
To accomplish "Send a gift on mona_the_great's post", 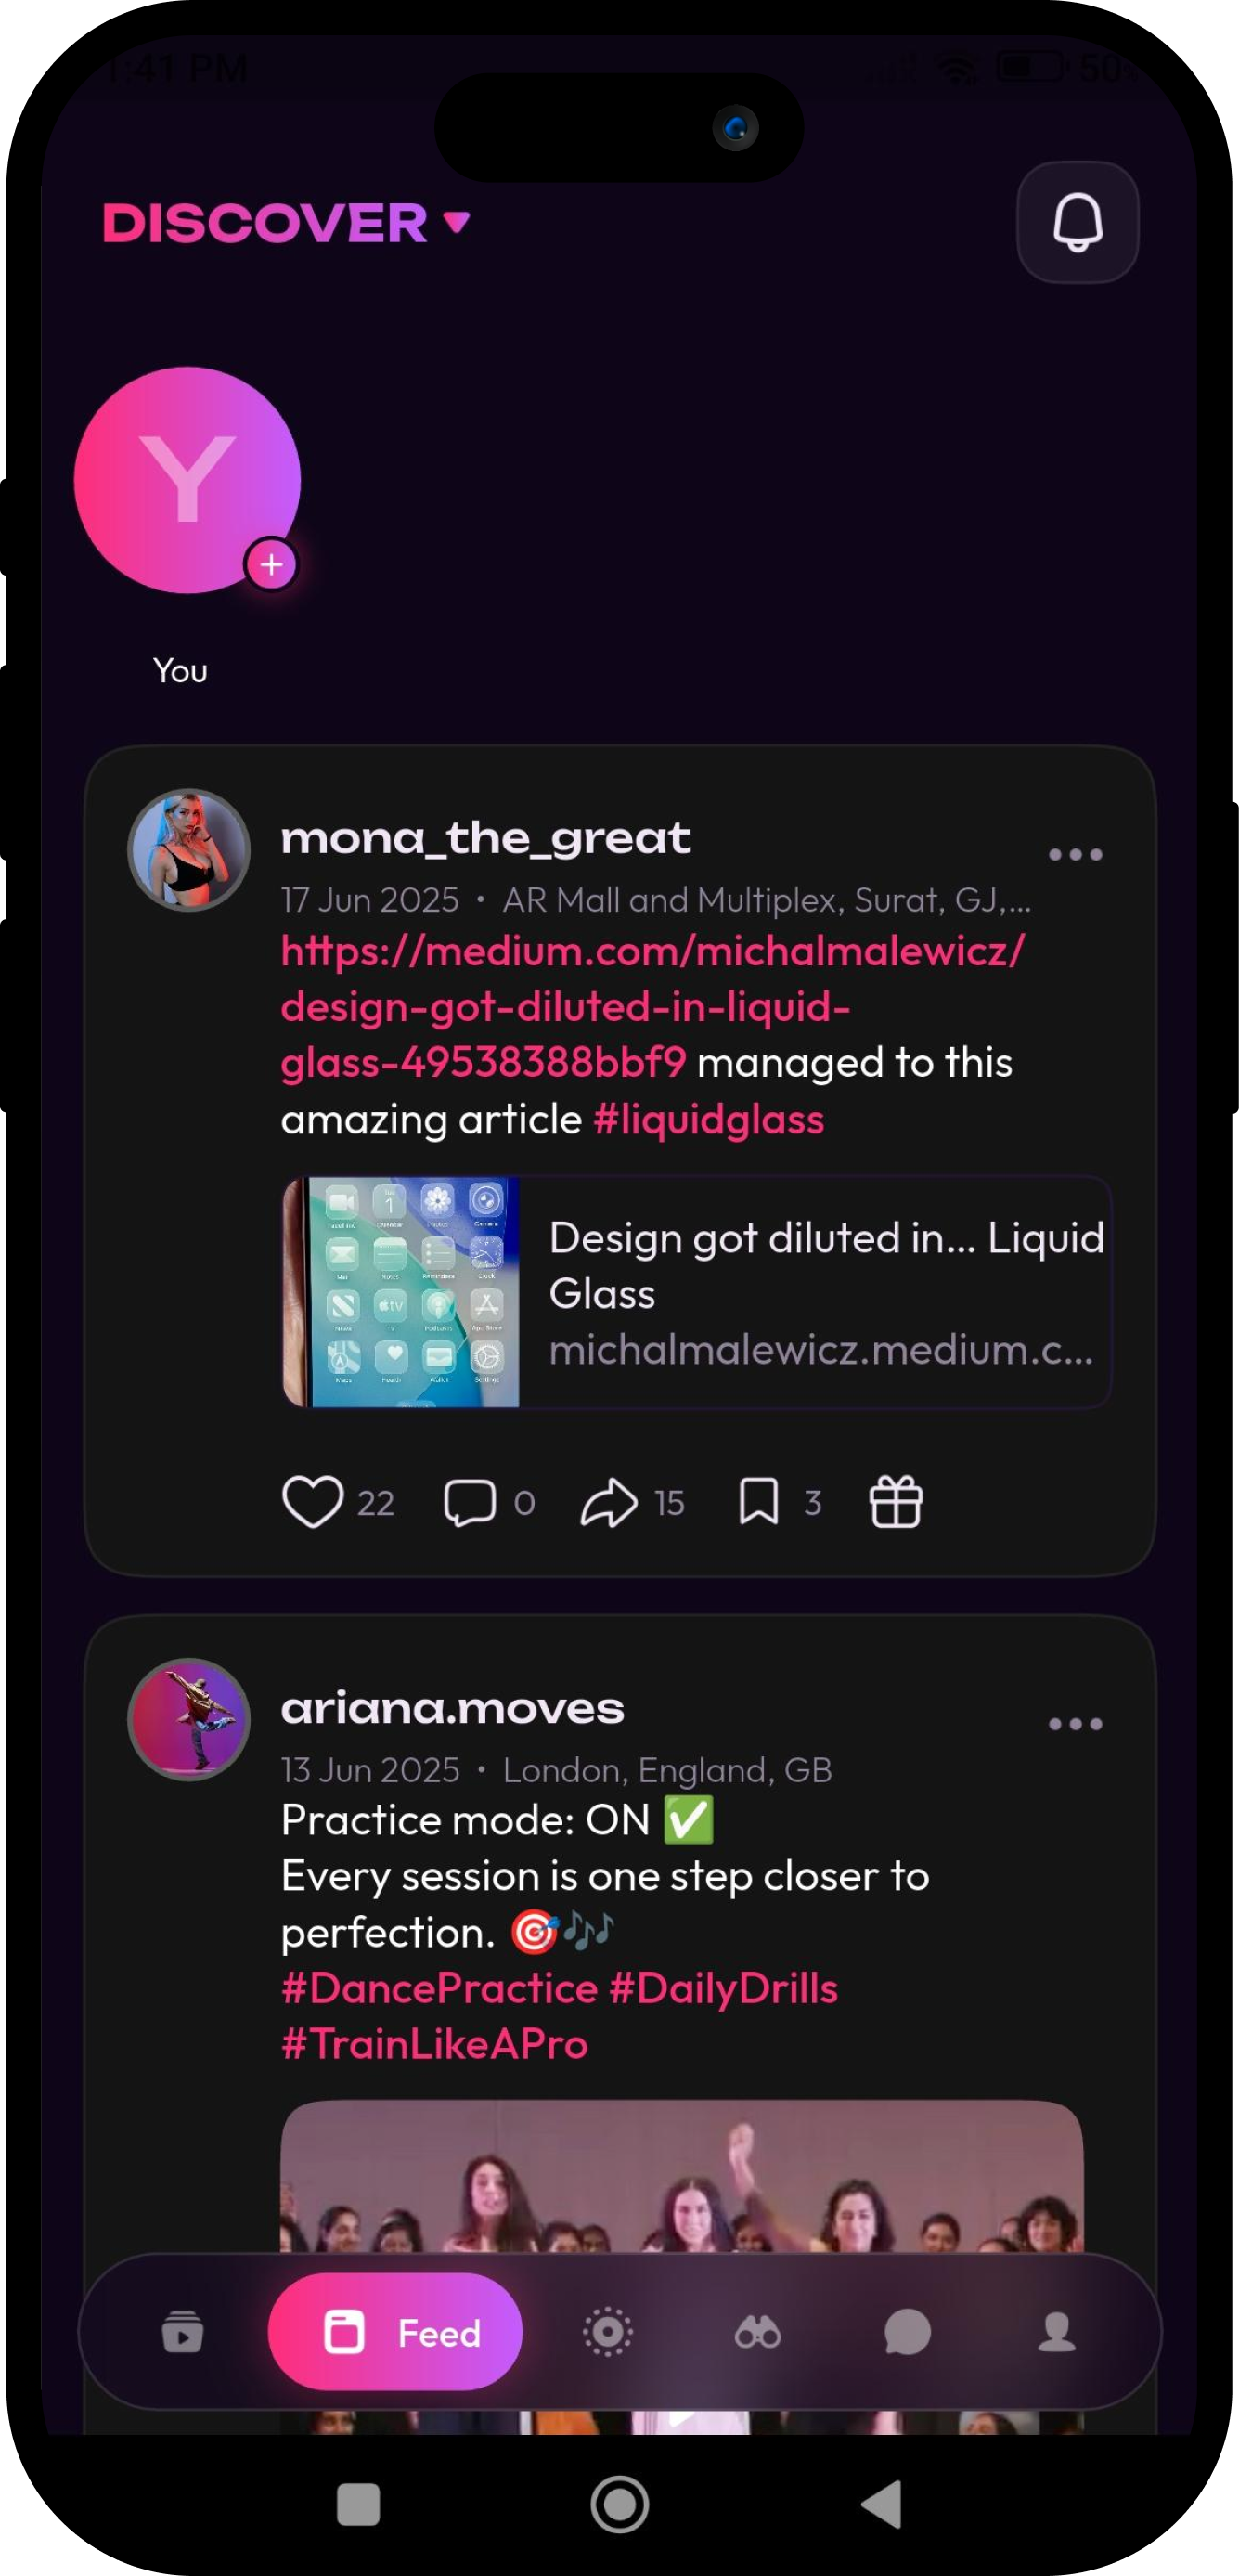I will [893, 1499].
